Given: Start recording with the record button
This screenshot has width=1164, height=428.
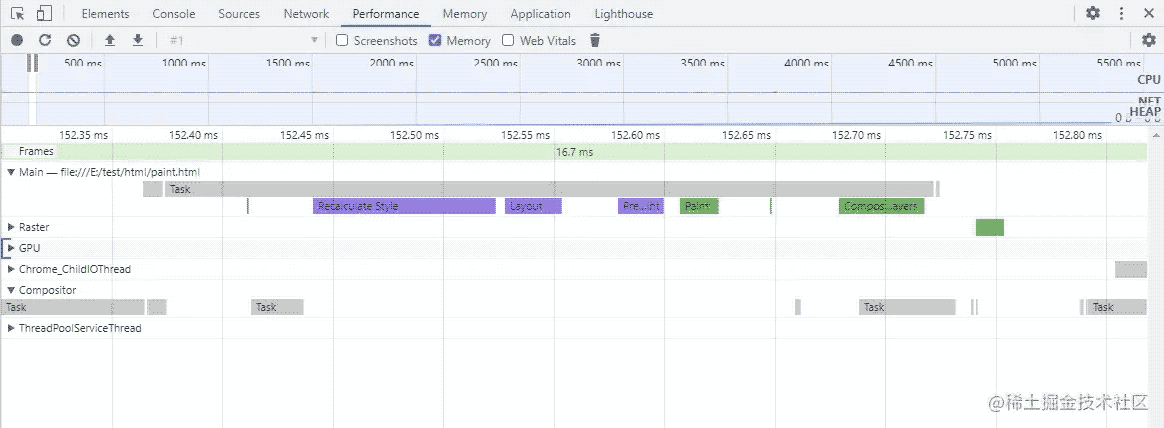Looking at the screenshot, I should (x=17, y=40).
